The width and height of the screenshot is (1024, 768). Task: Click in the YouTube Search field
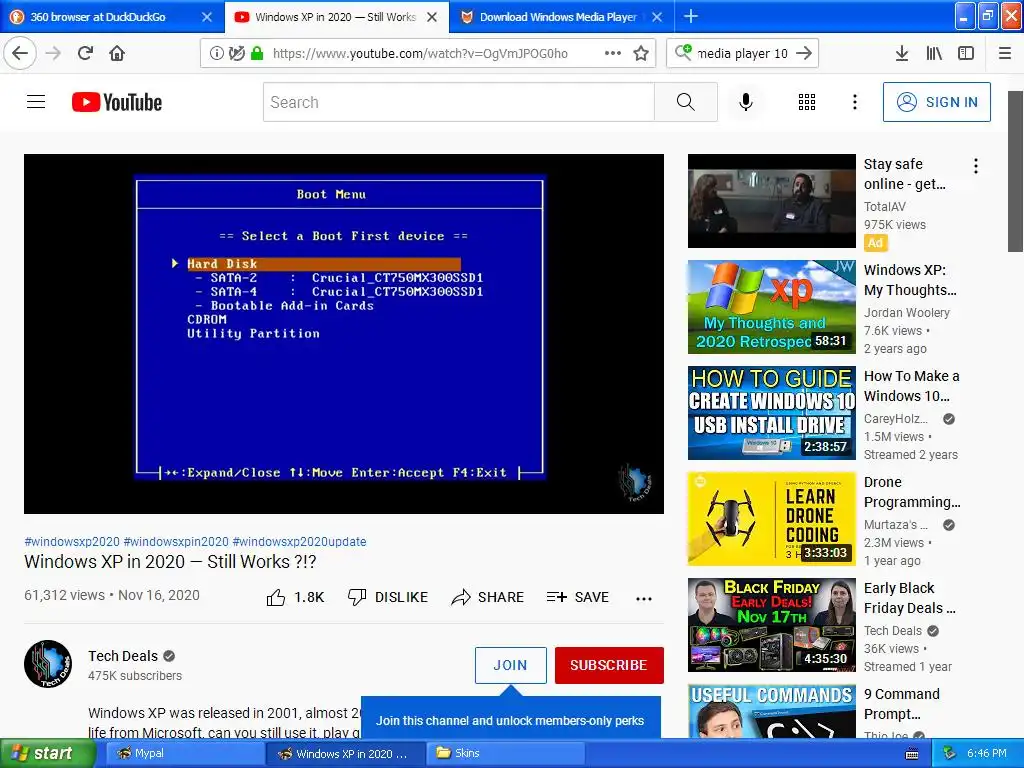[458, 102]
